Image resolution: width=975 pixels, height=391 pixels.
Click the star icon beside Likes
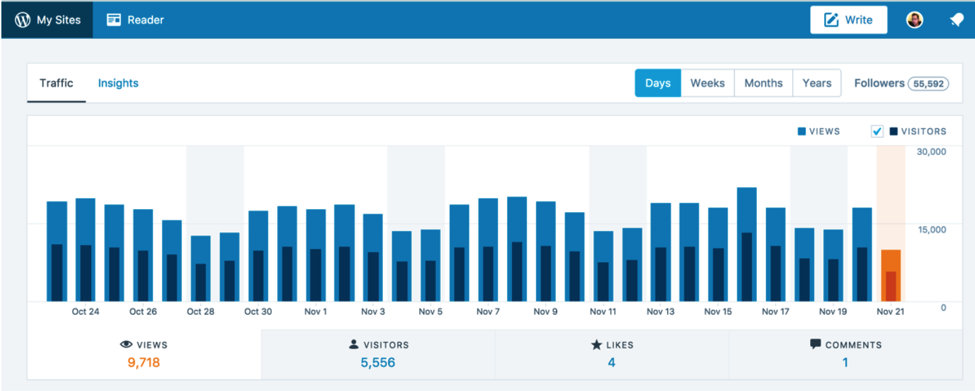point(596,344)
